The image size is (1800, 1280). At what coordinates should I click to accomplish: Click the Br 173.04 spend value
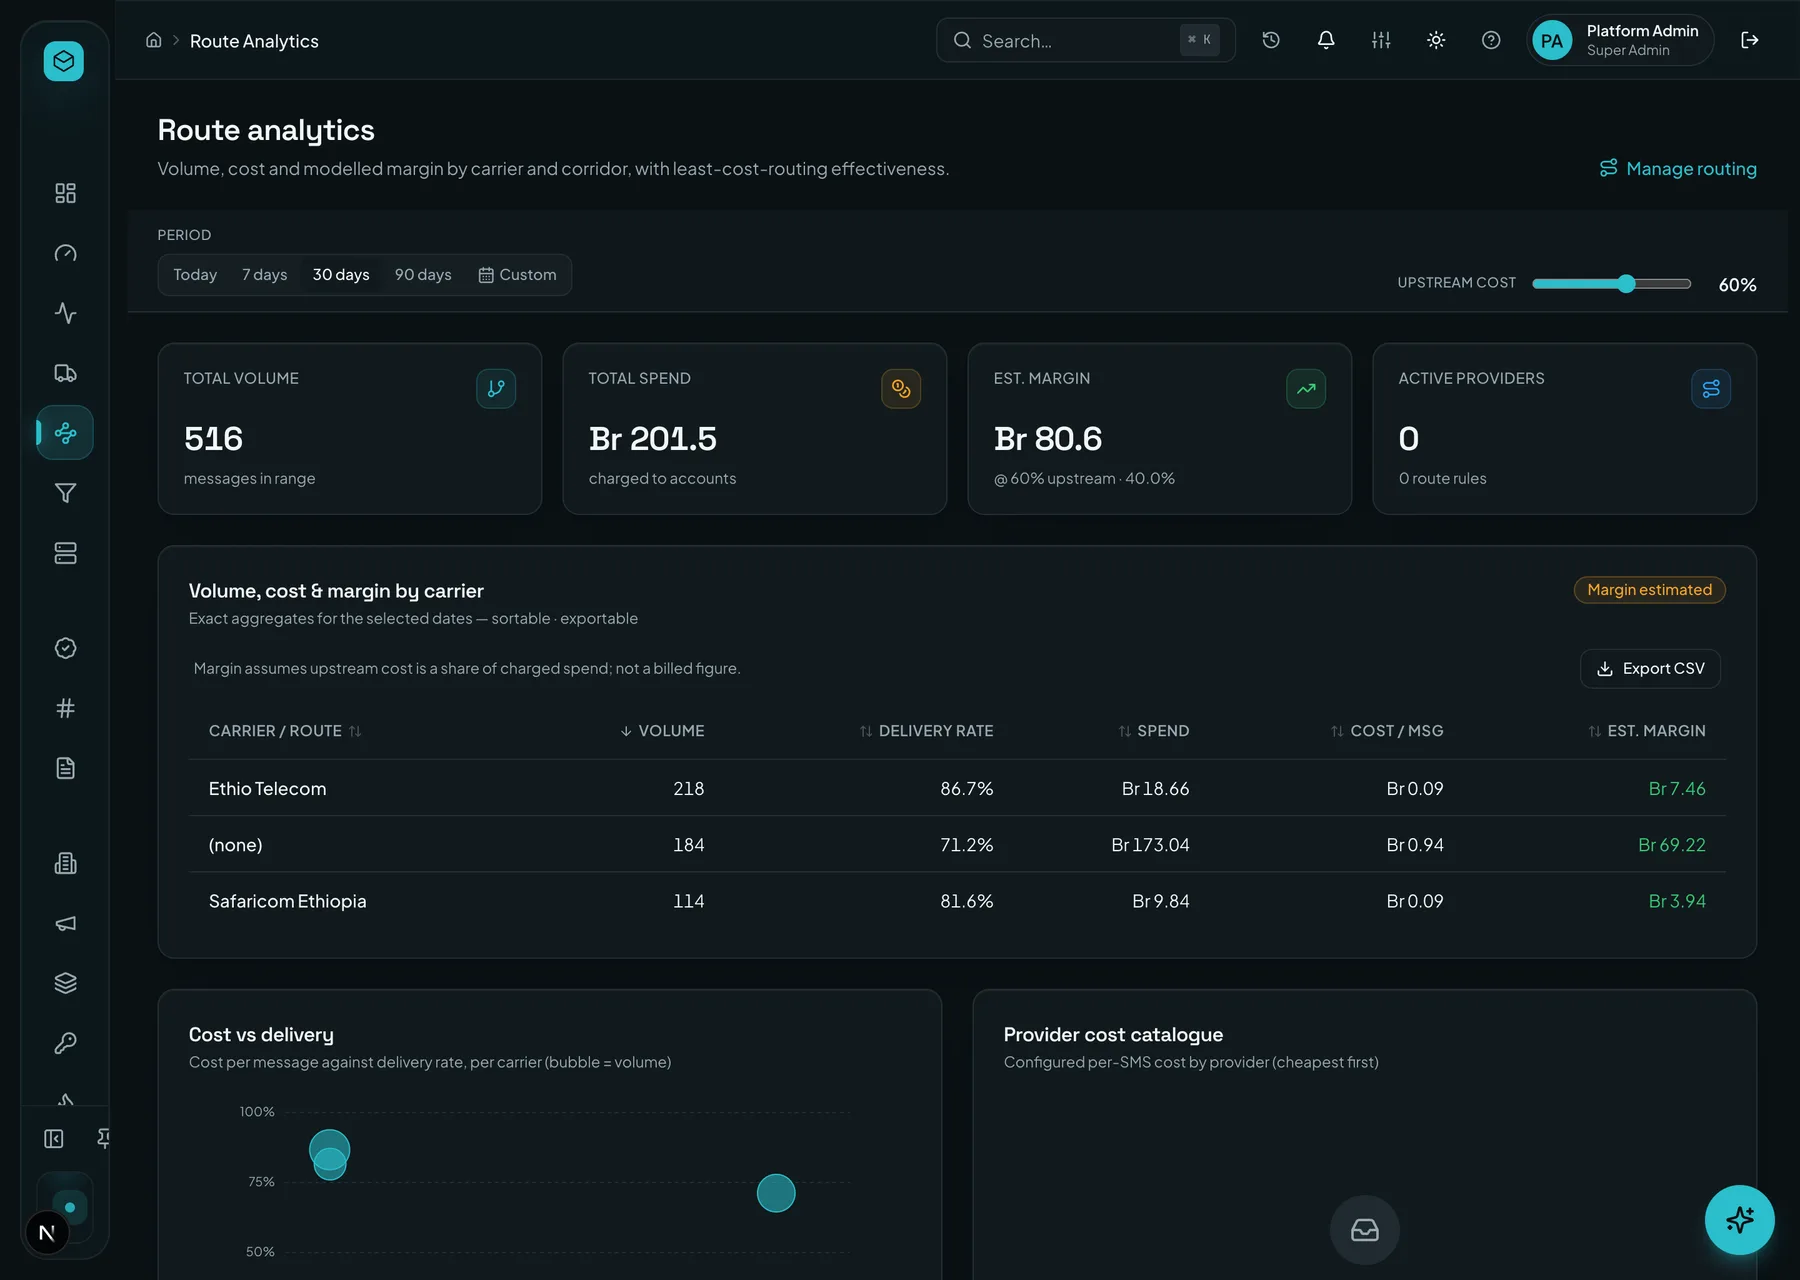click(1150, 845)
